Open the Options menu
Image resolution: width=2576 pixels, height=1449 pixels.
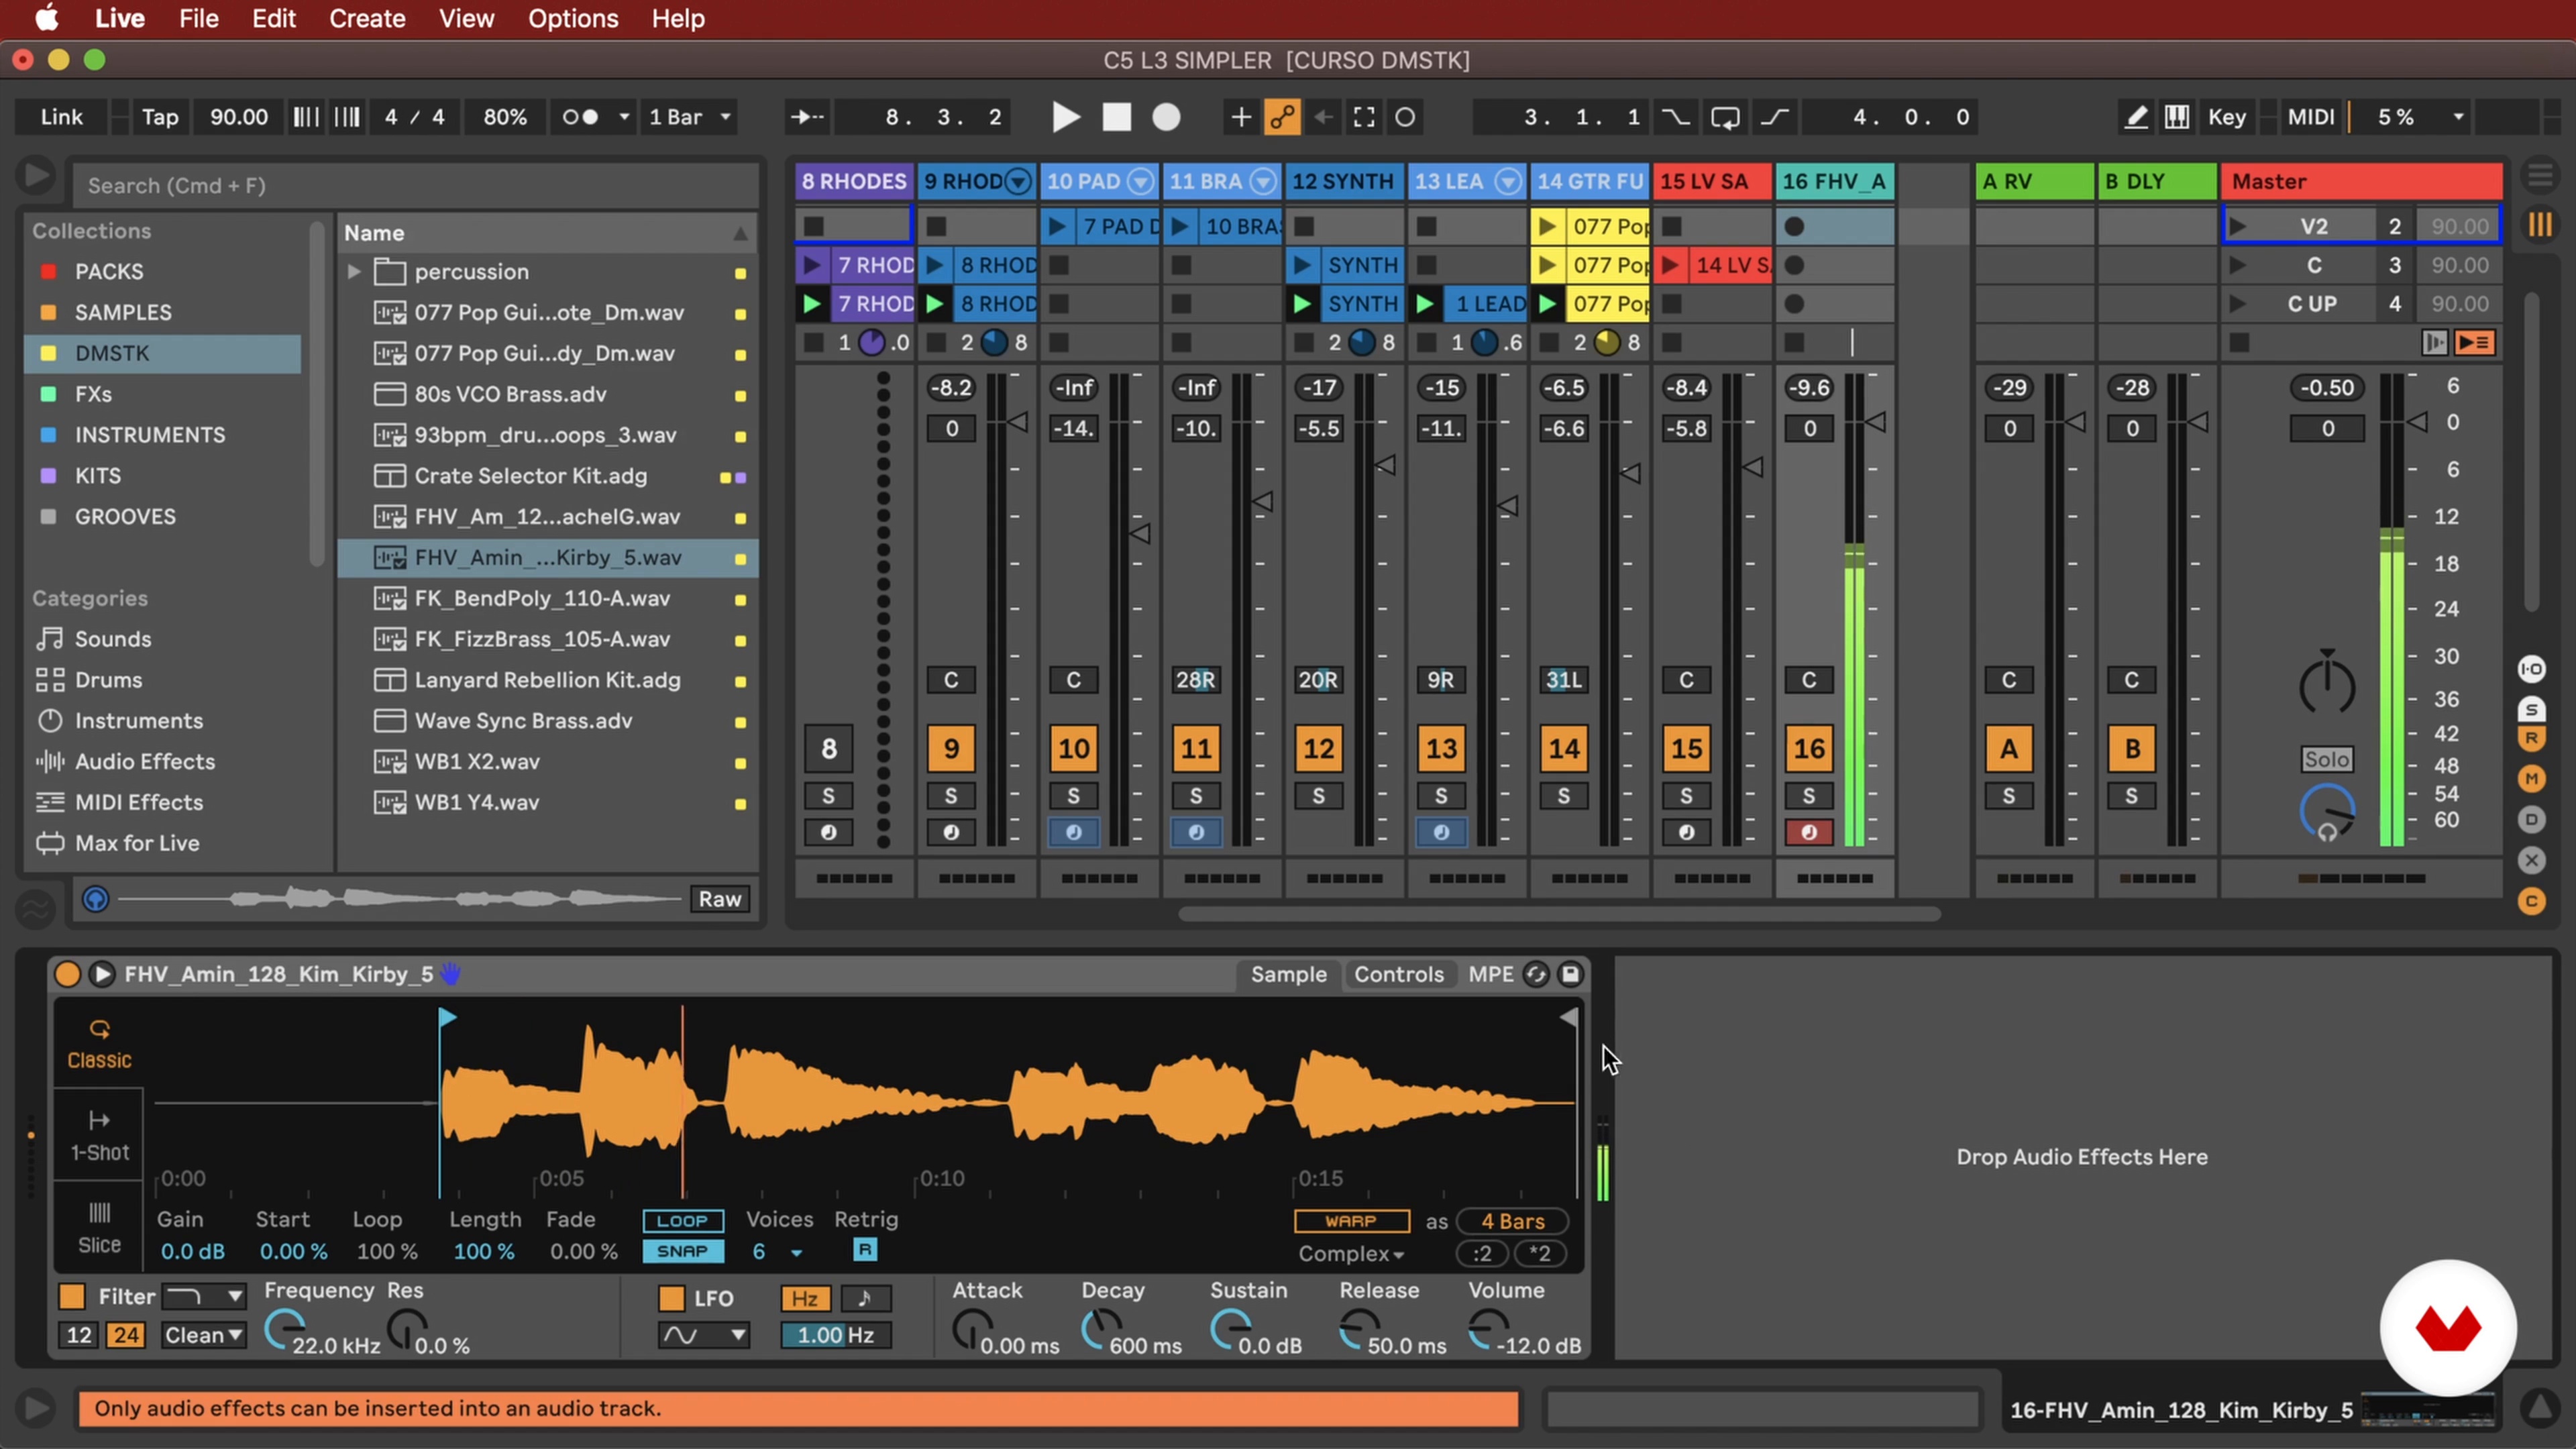coord(573,18)
